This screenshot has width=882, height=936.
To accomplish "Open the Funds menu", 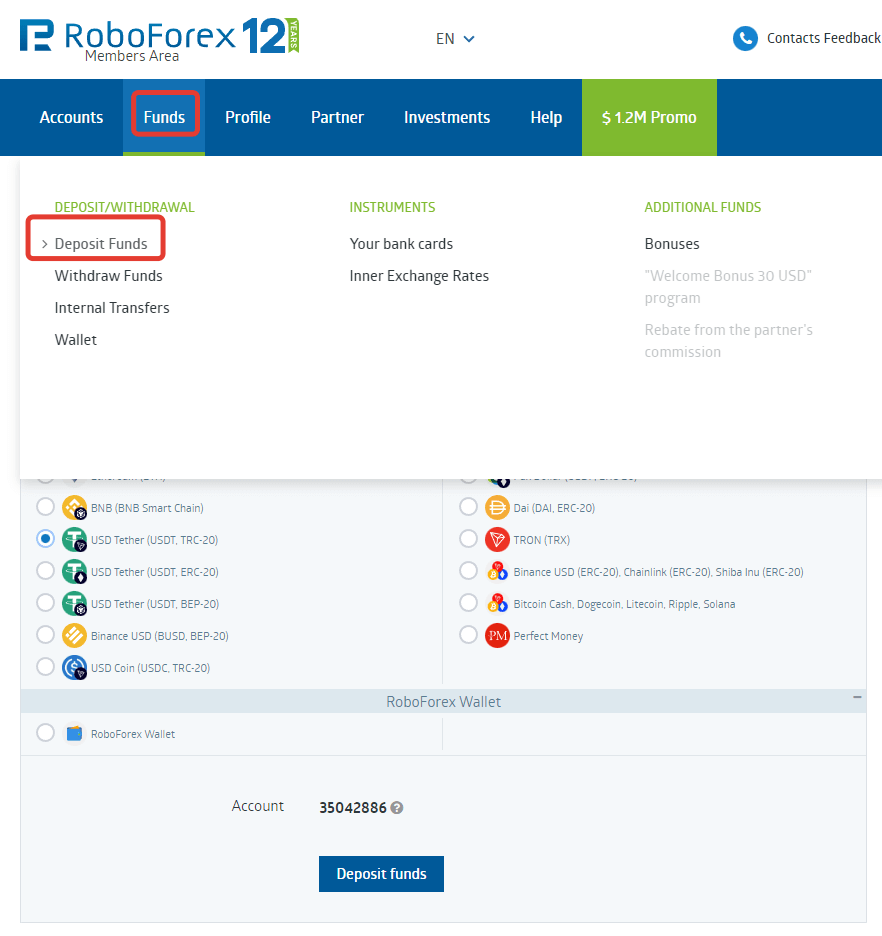I will pos(164,118).
